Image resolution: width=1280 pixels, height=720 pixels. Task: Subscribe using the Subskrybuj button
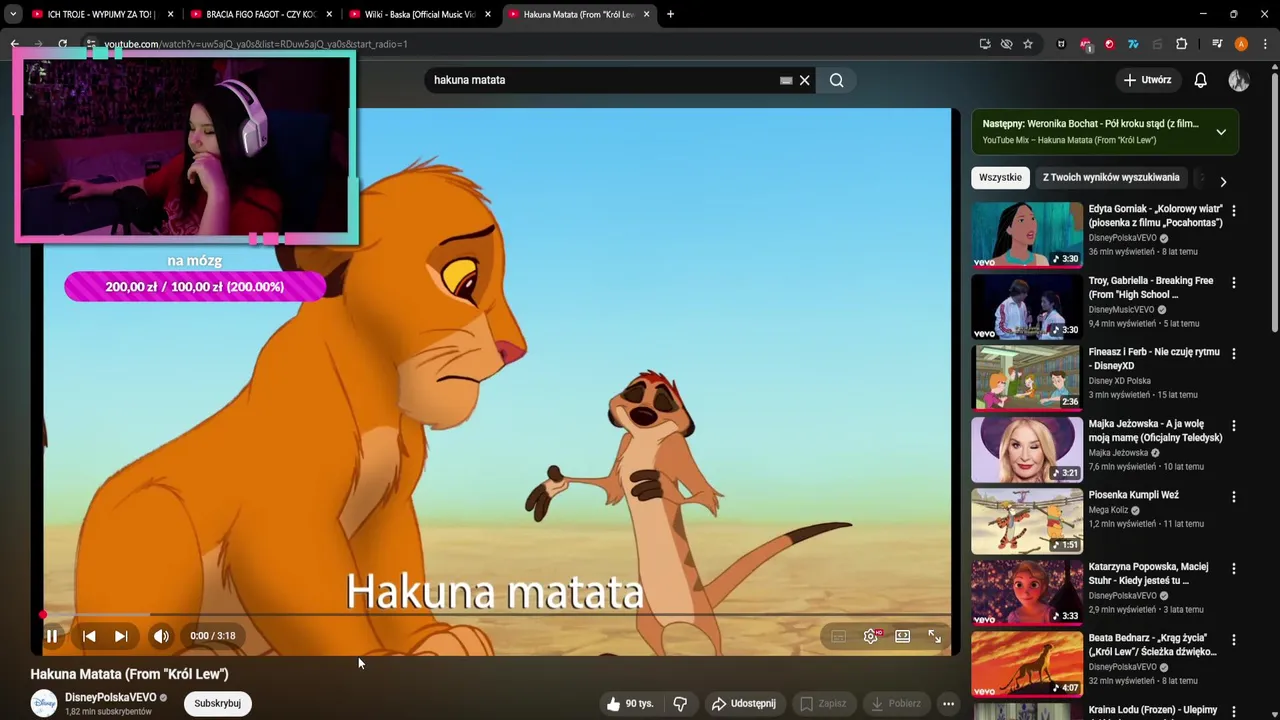click(x=217, y=703)
